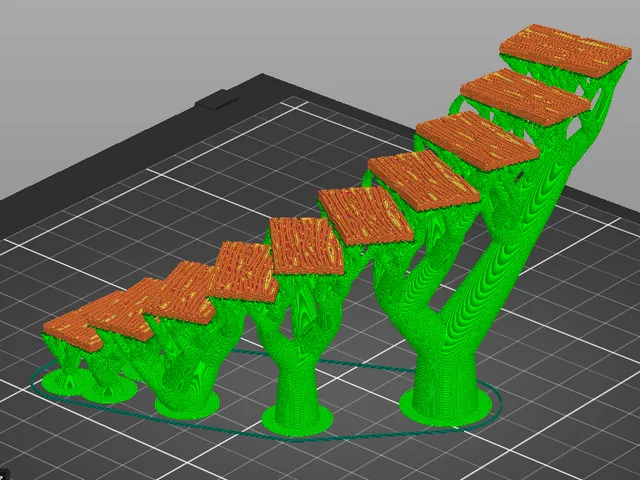The height and width of the screenshot is (480, 640).
Task: Select the topmost orange stair step
Action: [565, 51]
